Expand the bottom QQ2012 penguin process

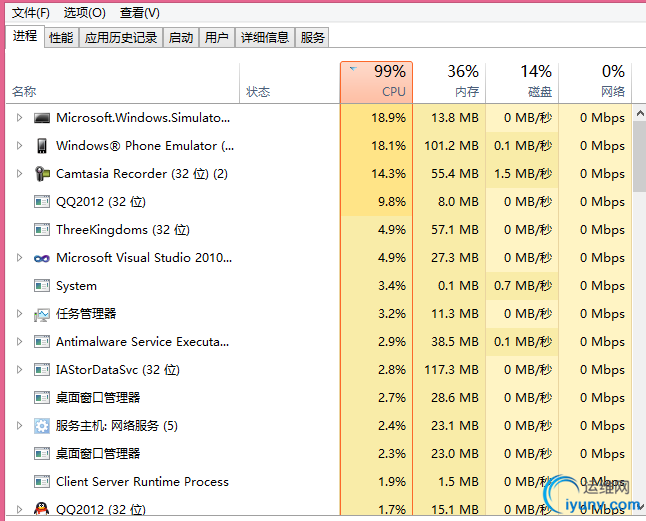(19, 510)
